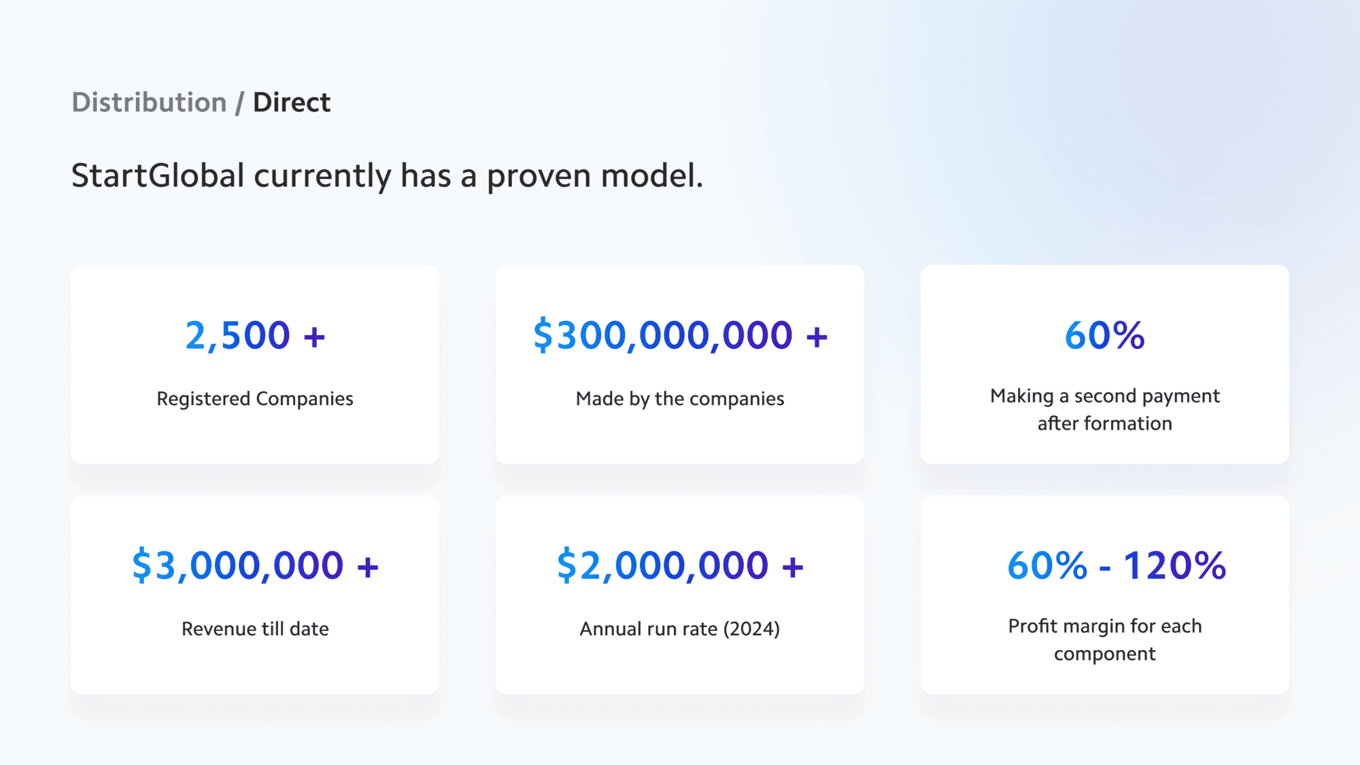Screen dimensions: 1360x765
Task: Select the Revenue till date card
Action: click(x=255, y=595)
